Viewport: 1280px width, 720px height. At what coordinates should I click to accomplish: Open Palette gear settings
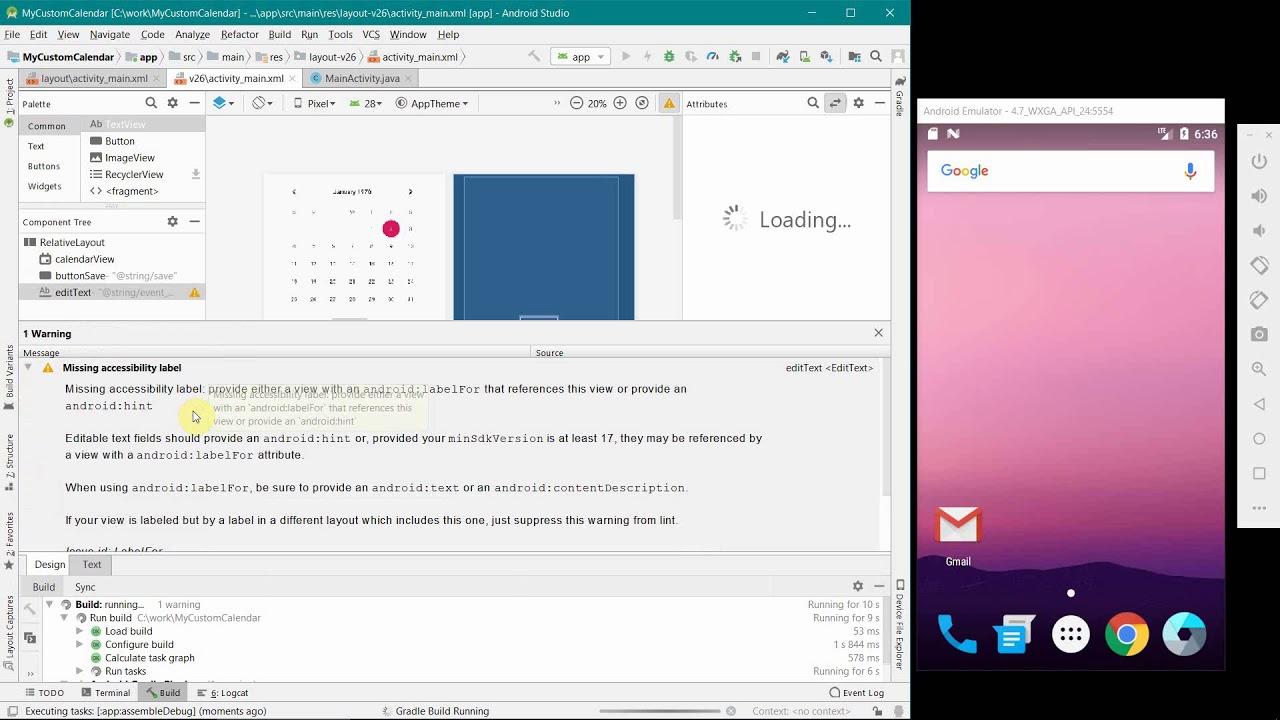pos(172,103)
